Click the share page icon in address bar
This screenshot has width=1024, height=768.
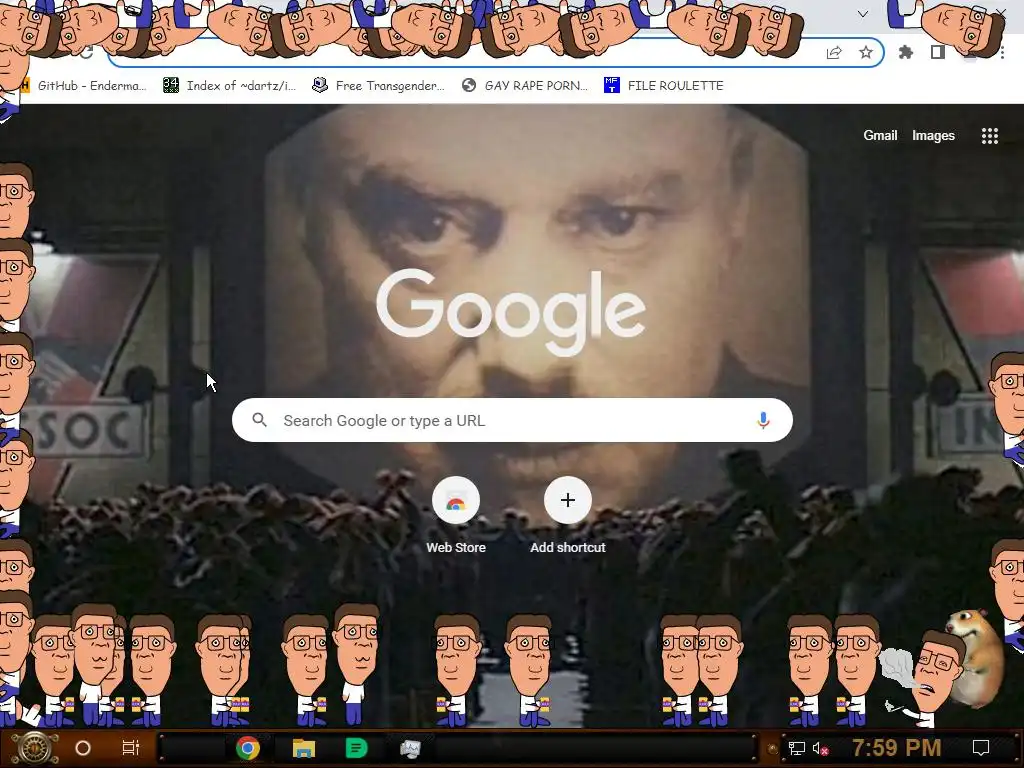tap(834, 53)
